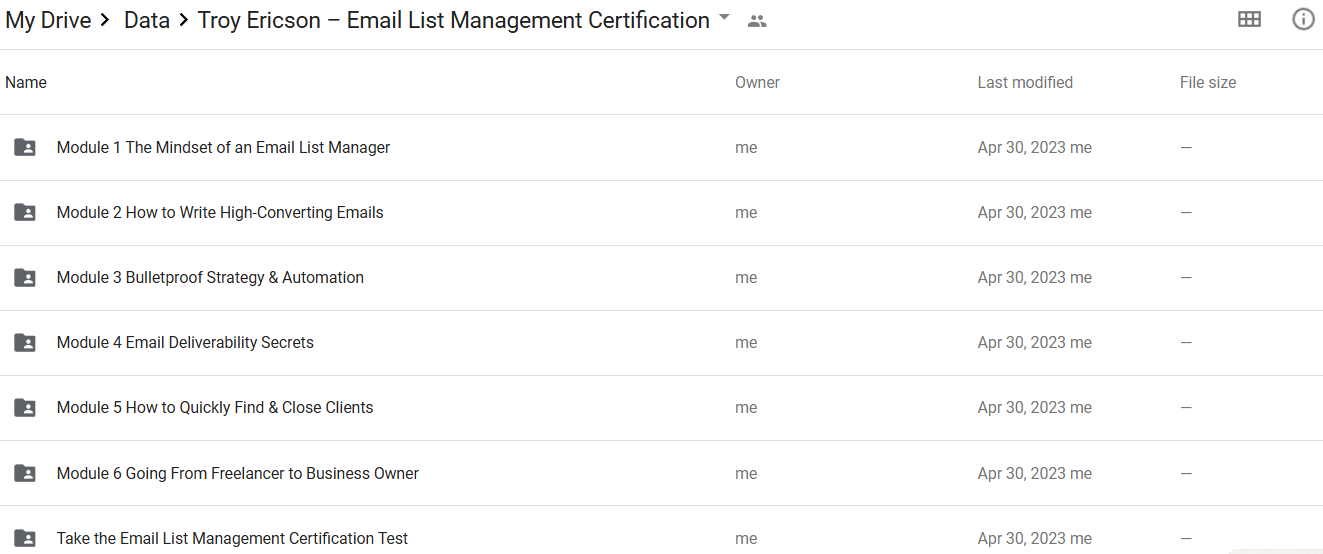The height and width of the screenshot is (554, 1323).
Task: Go to My Drive in breadcrumb
Action: click(48, 20)
